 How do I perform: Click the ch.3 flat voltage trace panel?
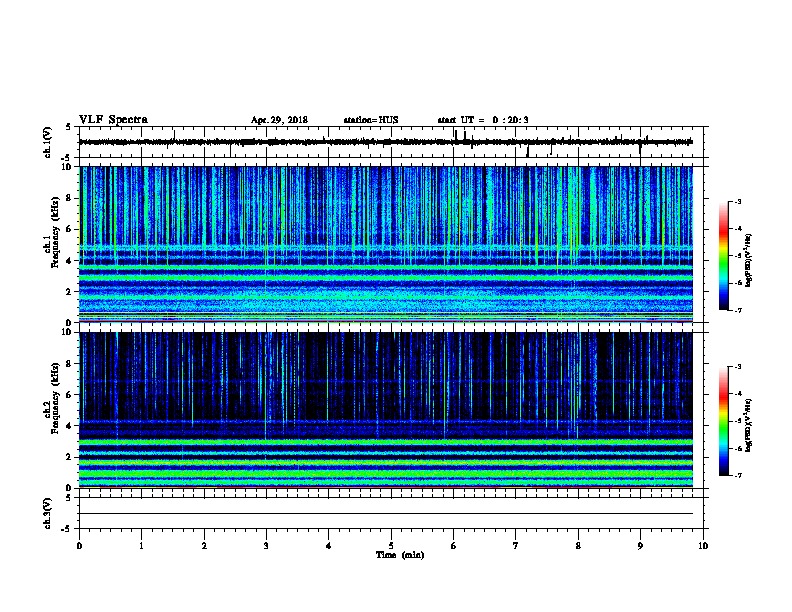point(391,513)
